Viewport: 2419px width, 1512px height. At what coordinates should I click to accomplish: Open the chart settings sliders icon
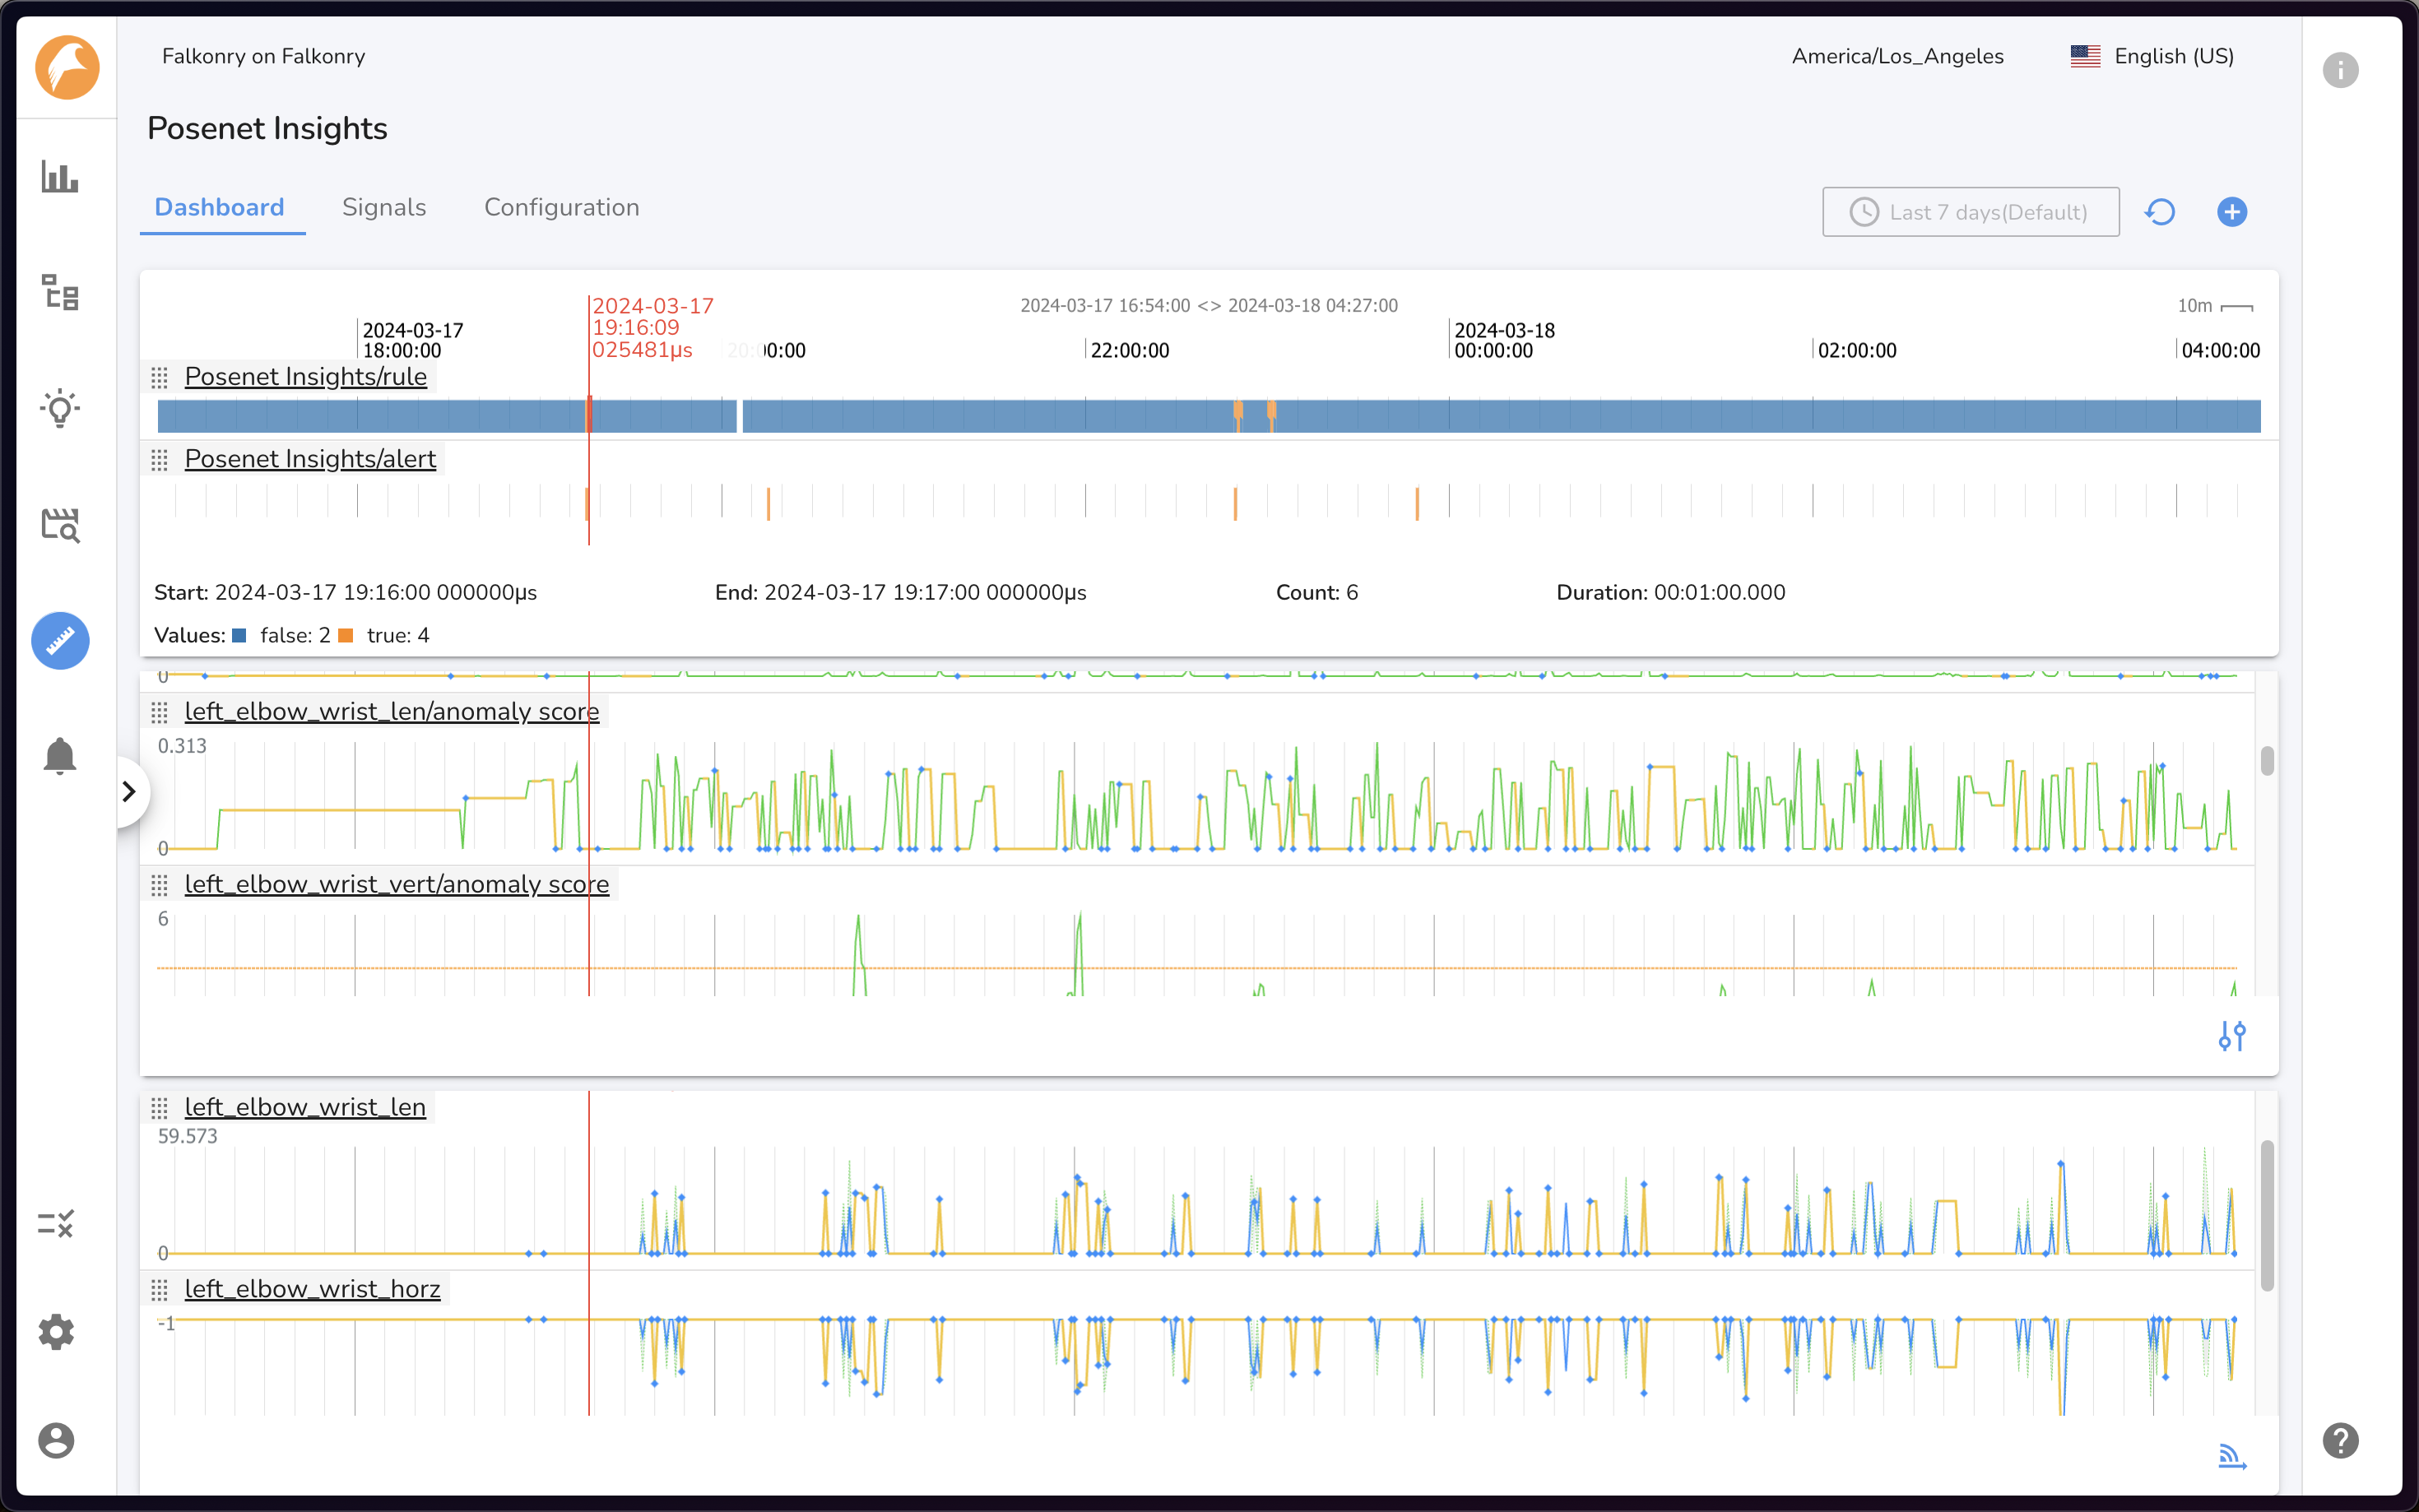point(2232,1036)
